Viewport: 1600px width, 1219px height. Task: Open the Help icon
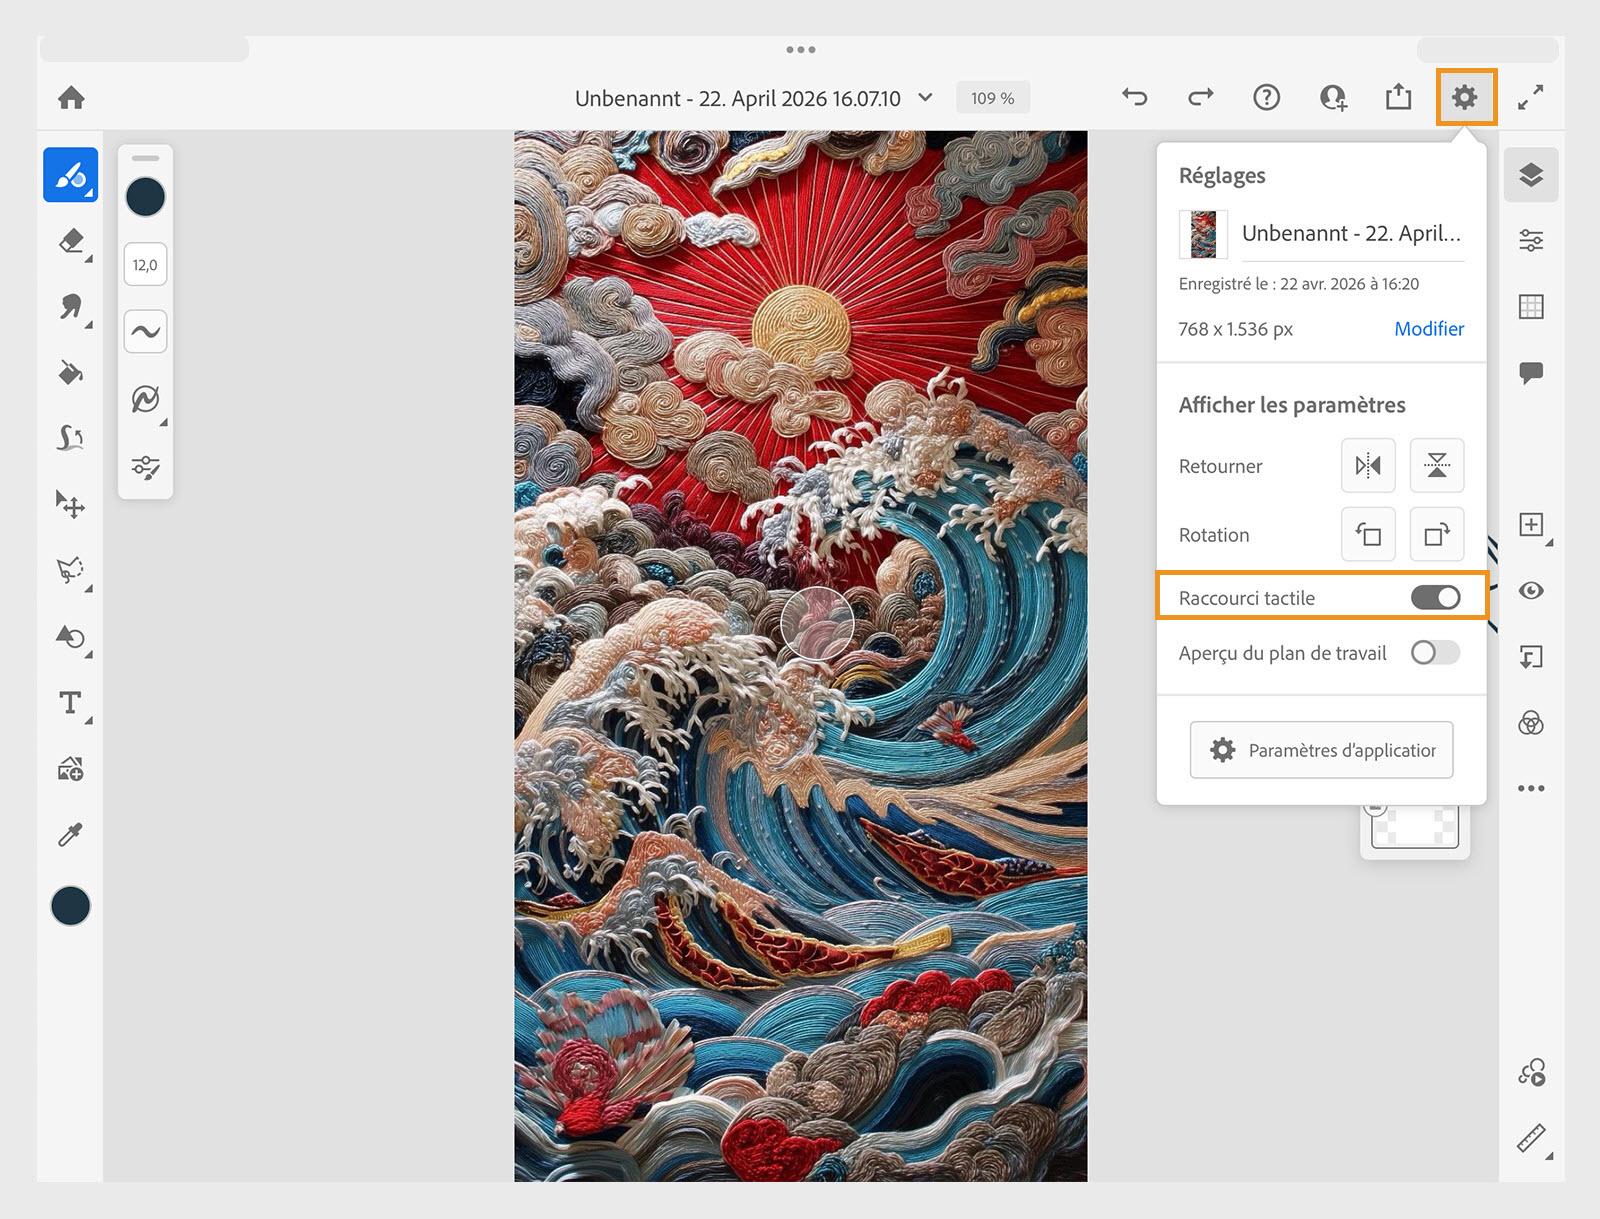click(1266, 97)
